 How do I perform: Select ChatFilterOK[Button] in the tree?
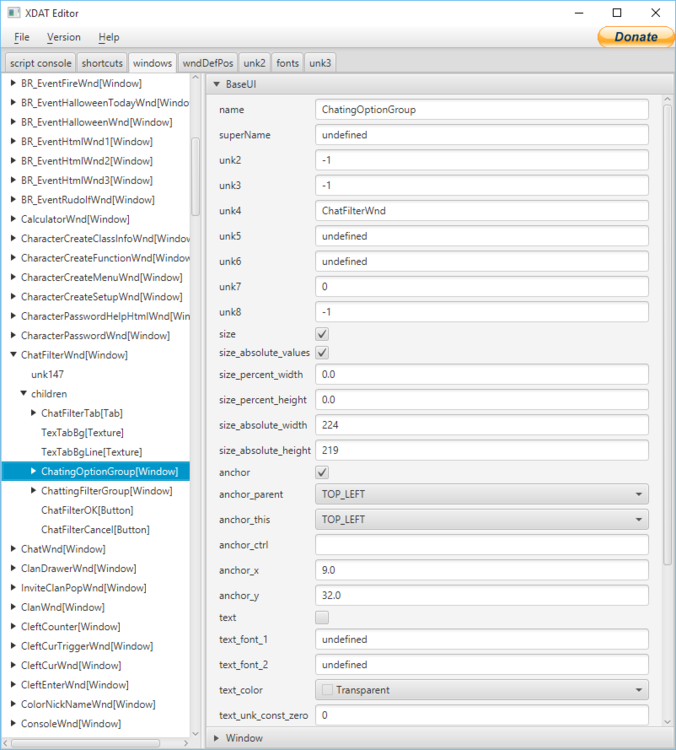[x=86, y=510]
